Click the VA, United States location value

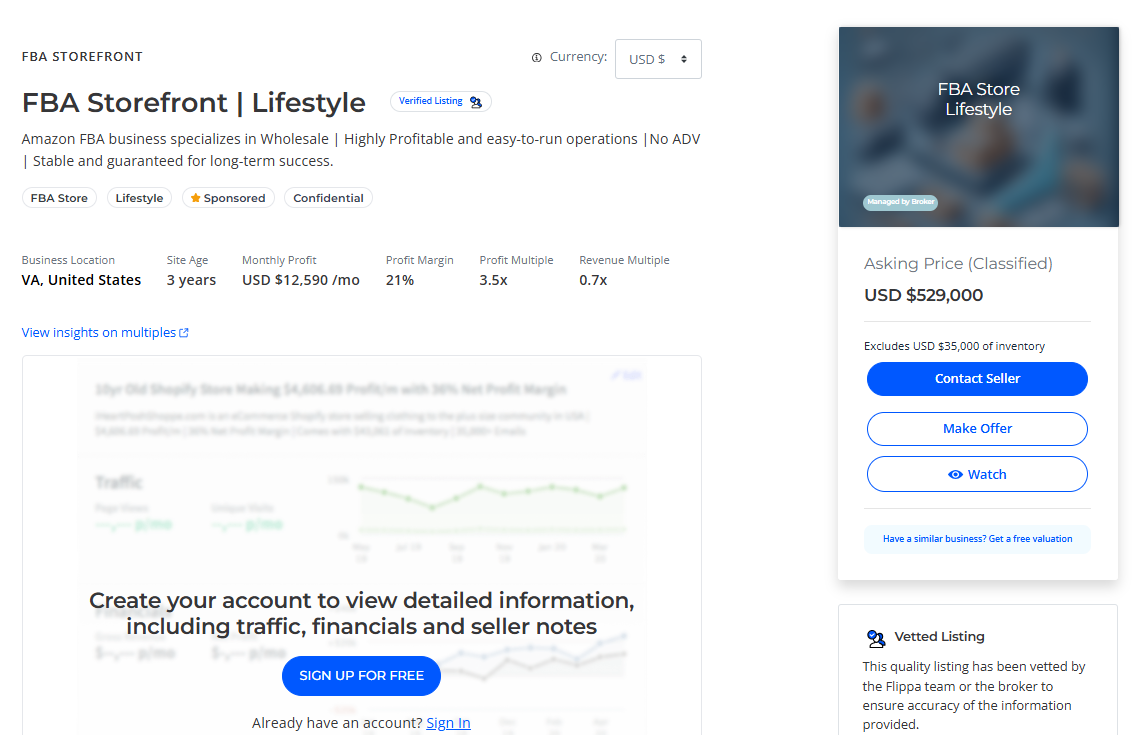coord(81,280)
